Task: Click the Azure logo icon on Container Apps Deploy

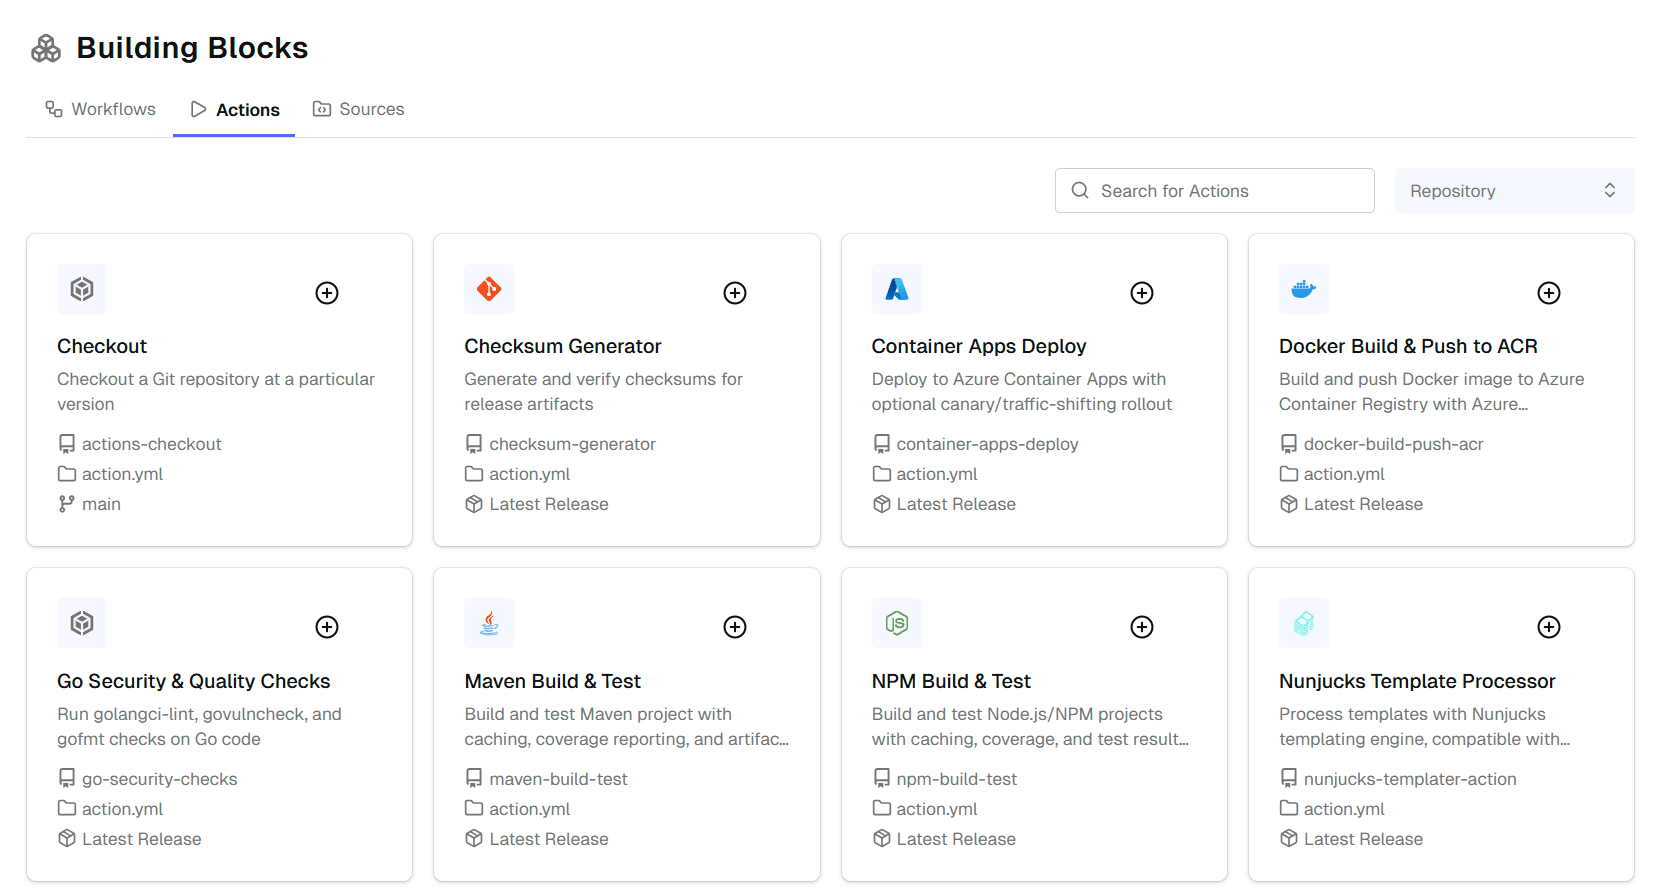Action: pos(897,289)
